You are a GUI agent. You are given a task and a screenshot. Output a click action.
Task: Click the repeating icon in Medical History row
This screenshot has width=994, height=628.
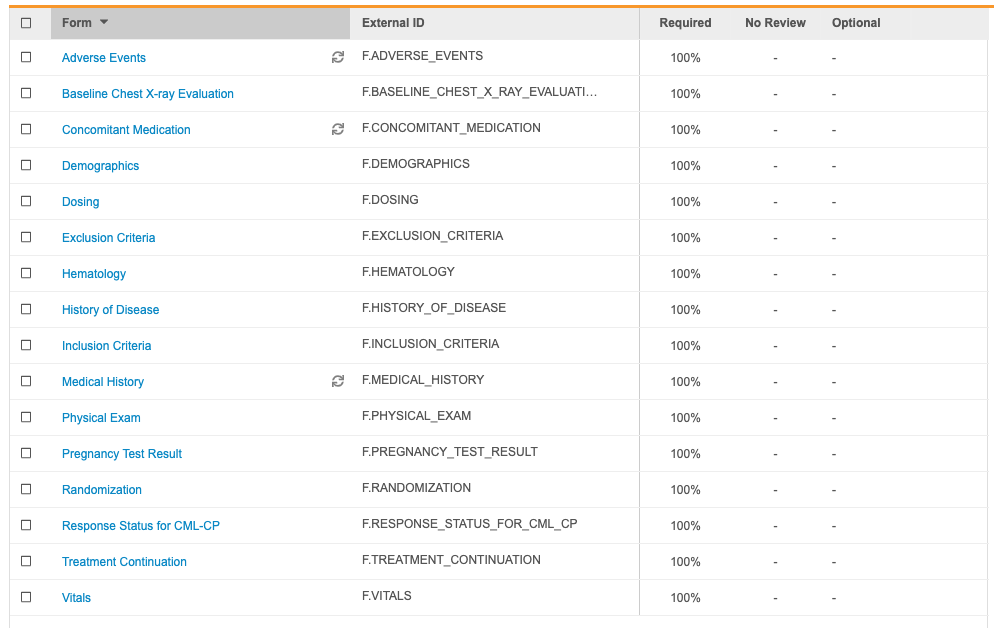pos(338,382)
